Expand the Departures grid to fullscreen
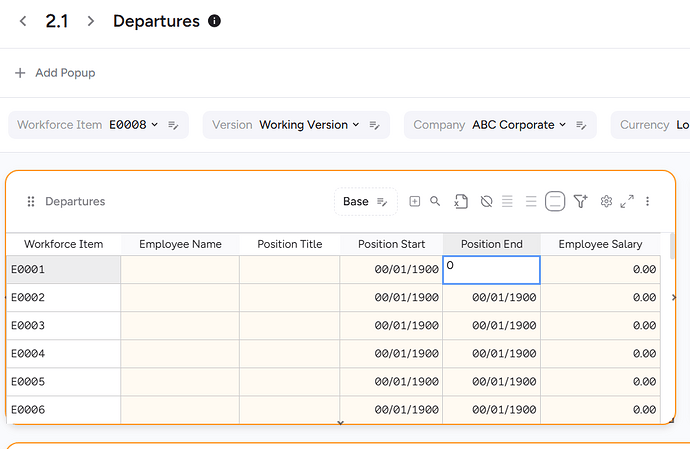The height and width of the screenshot is (449, 690). [627, 202]
